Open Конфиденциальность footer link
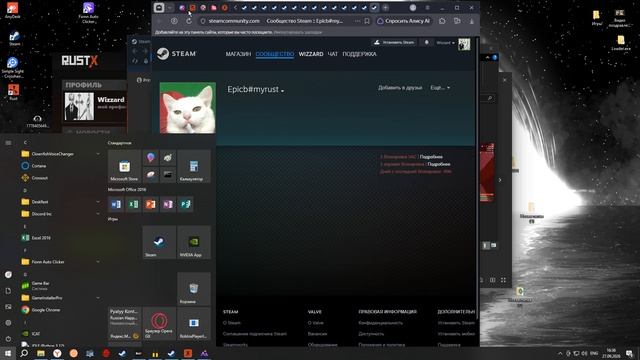 tap(380, 323)
